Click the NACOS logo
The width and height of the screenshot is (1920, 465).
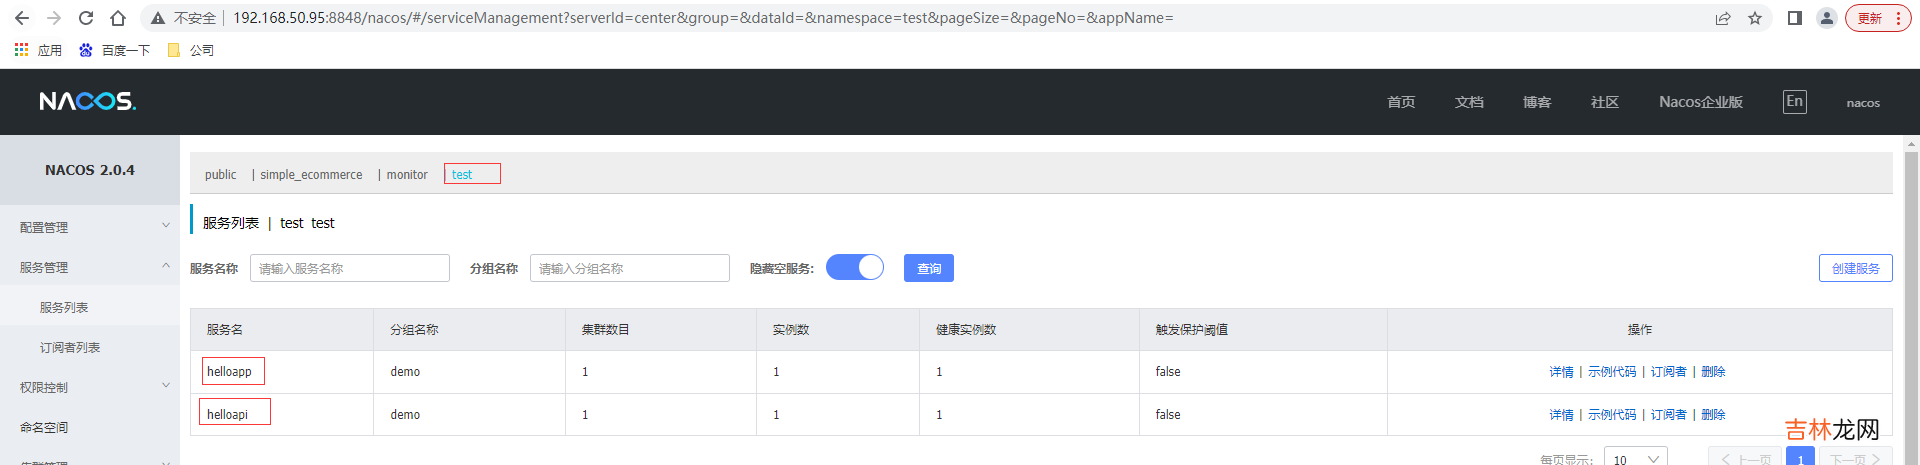pyautogui.click(x=87, y=101)
